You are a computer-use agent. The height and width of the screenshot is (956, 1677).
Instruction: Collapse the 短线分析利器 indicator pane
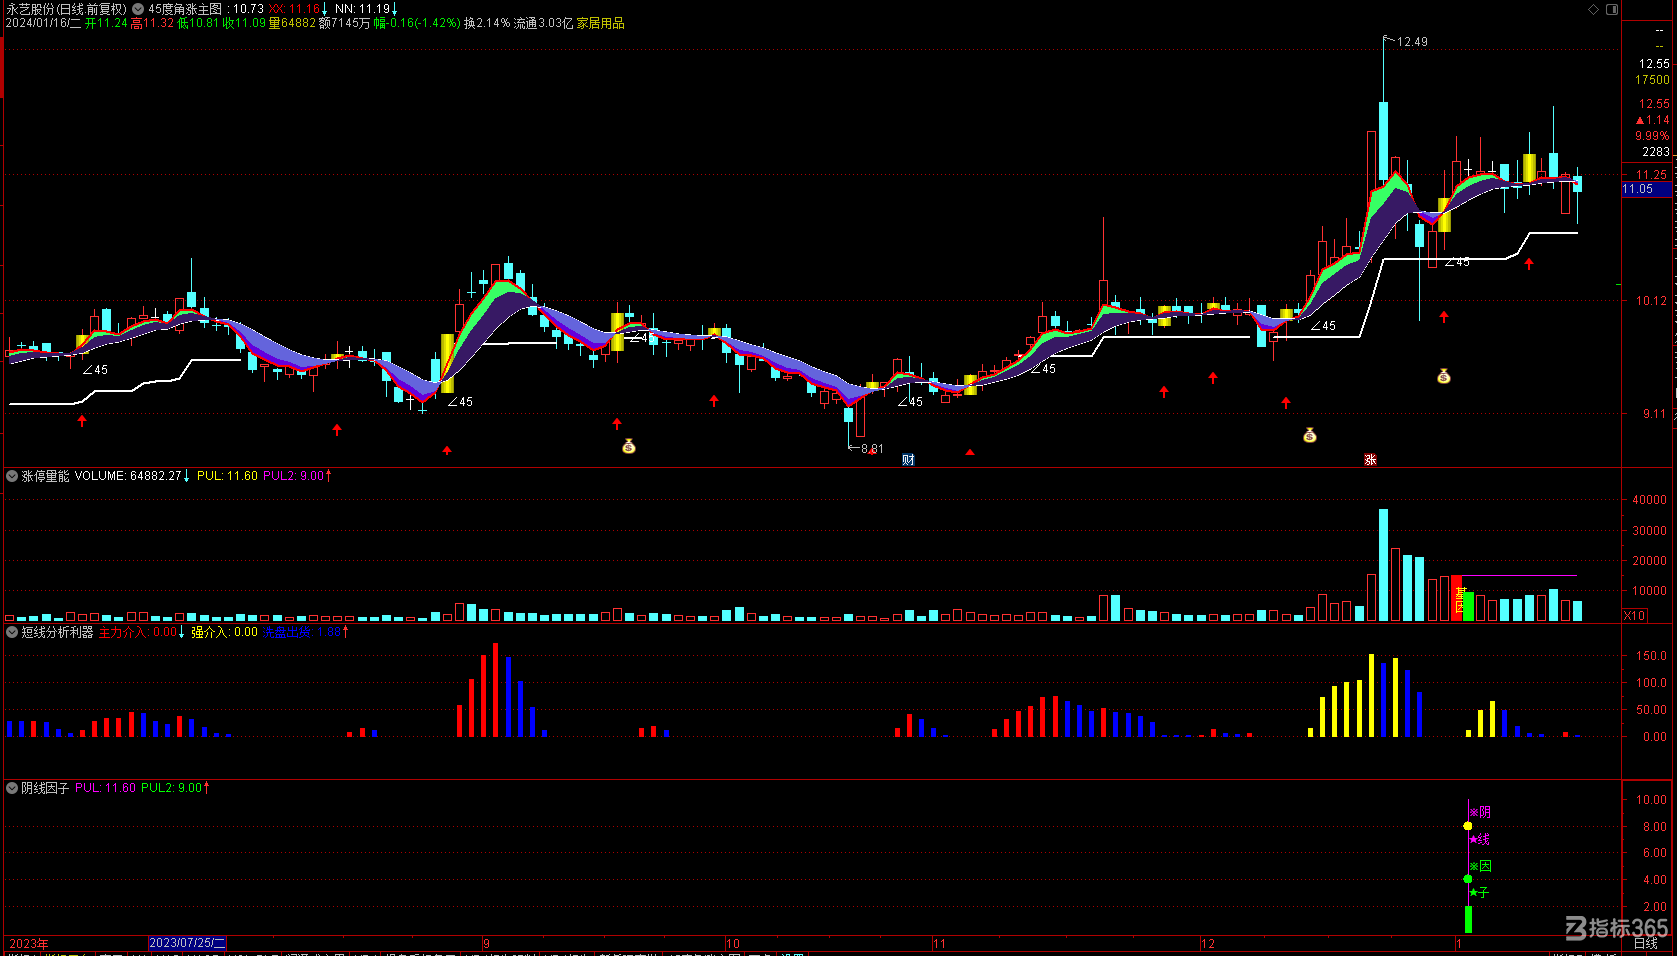tap(12, 632)
